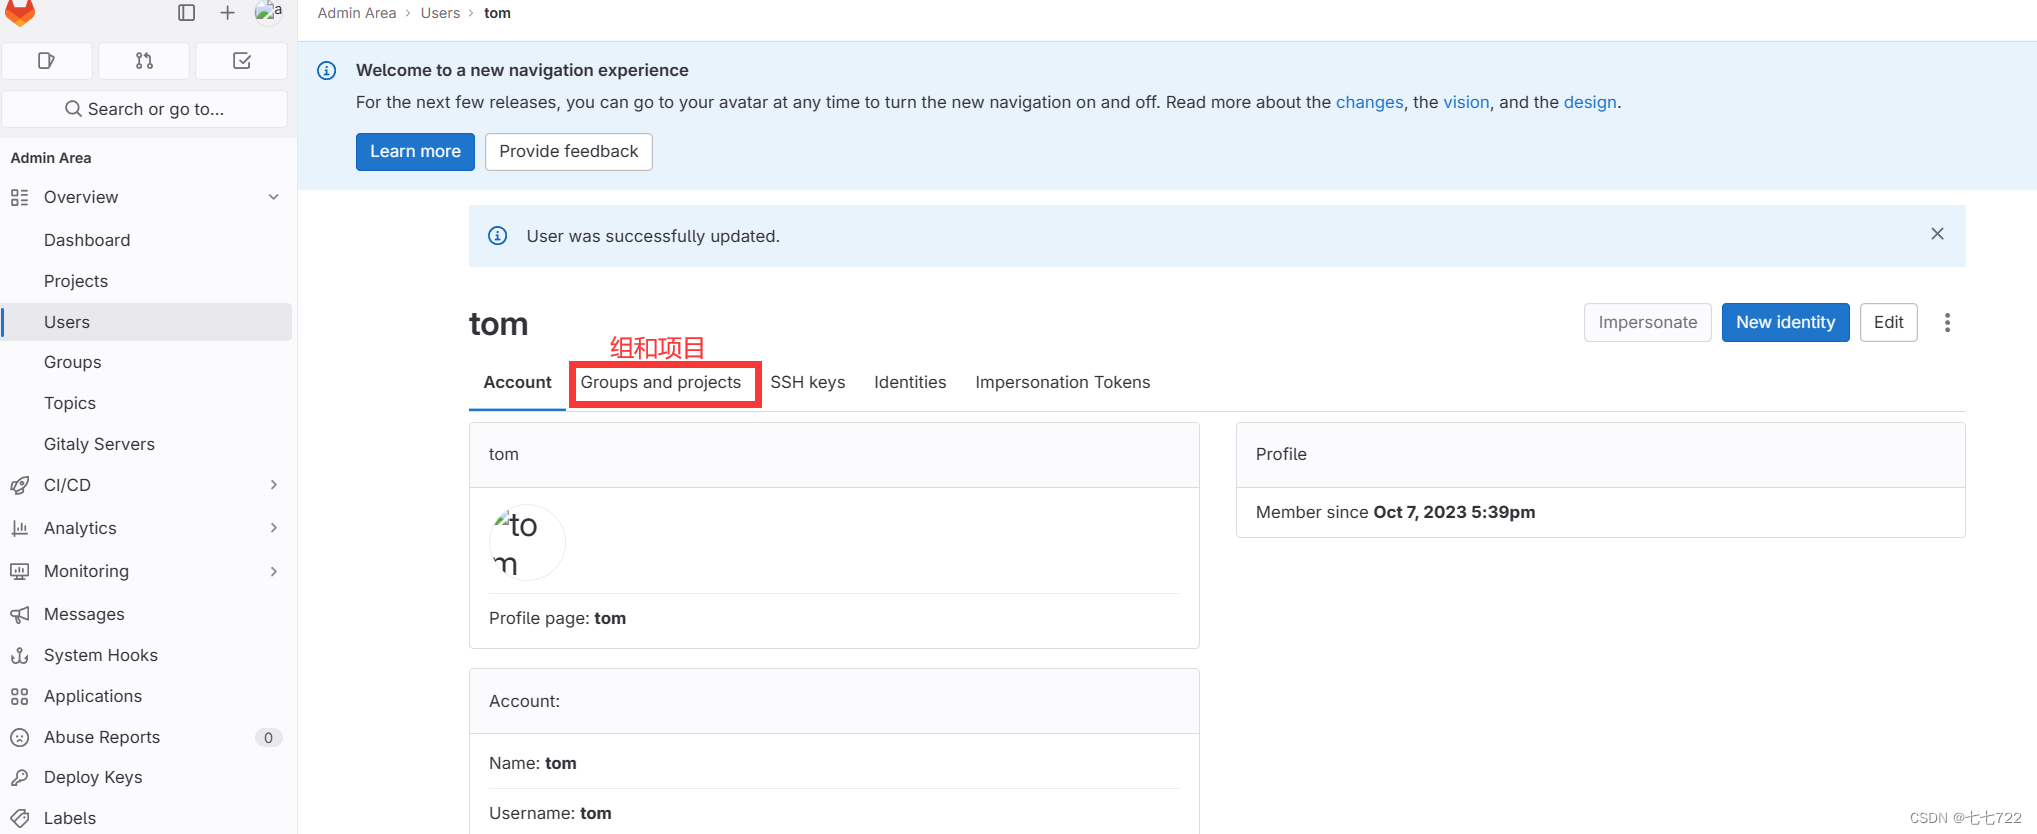Open the vertical ellipsis user actions menu

pyautogui.click(x=1947, y=322)
